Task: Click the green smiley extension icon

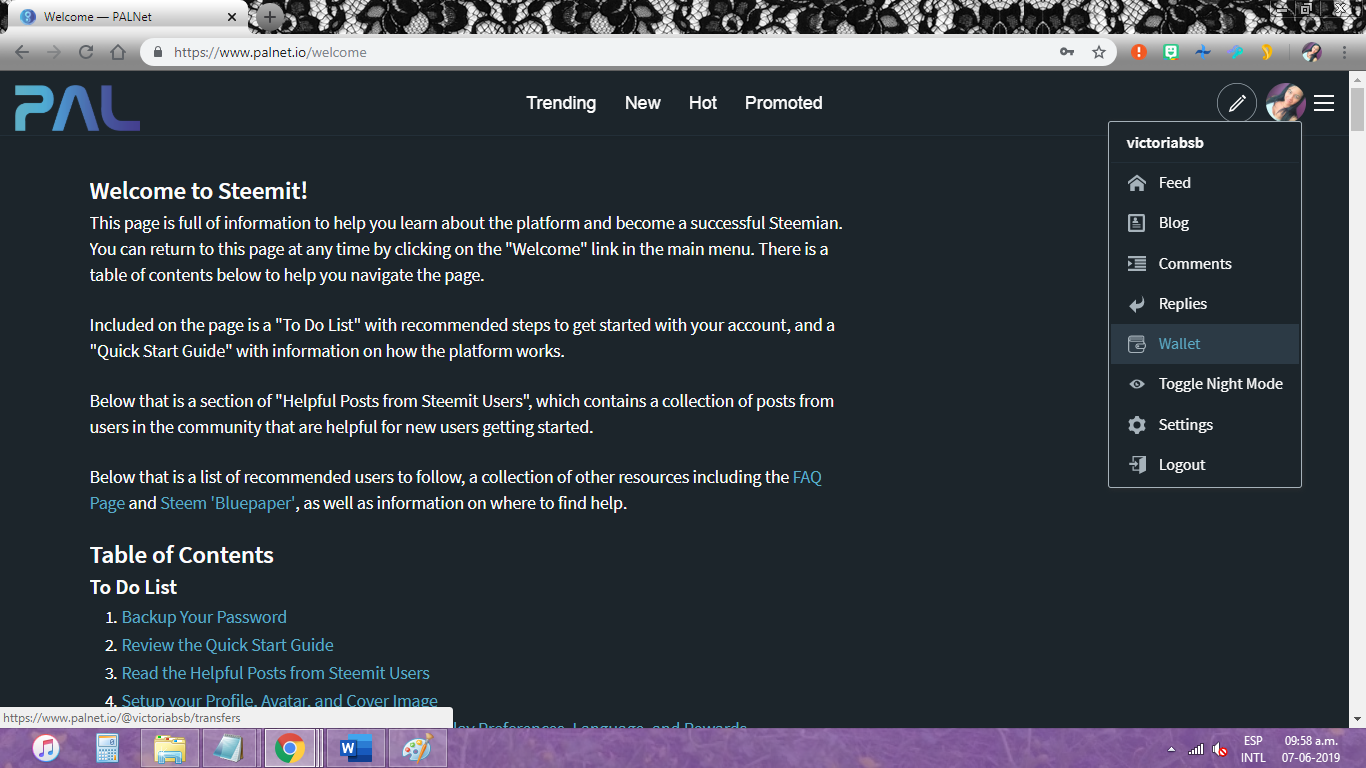Action: (x=1171, y=52)
